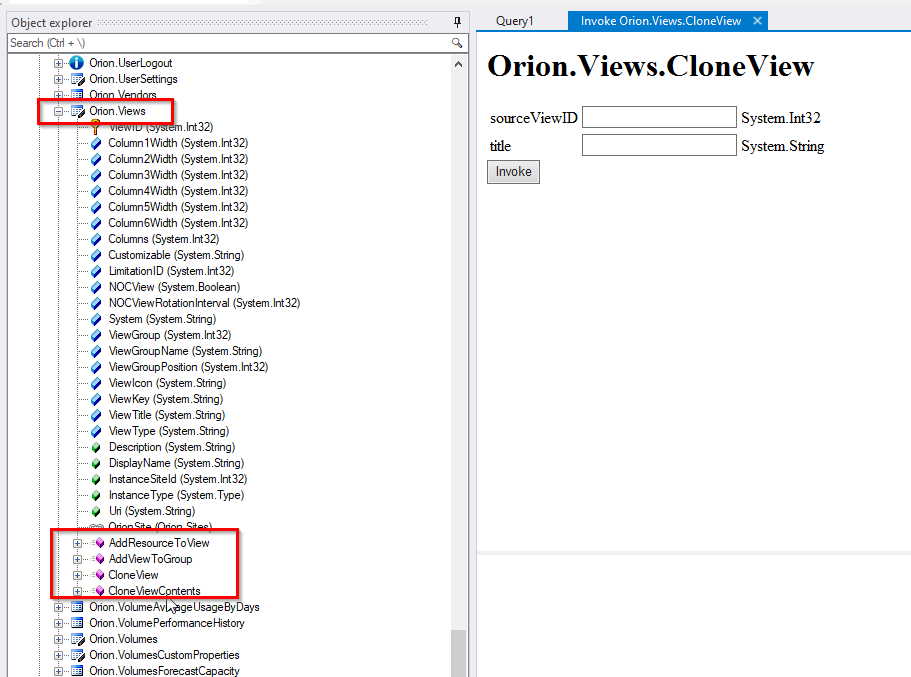Click the Orion.VolumeAverageUsageByDays table icon
This screenshot has height=677, width=911.
tap(77, 607)
